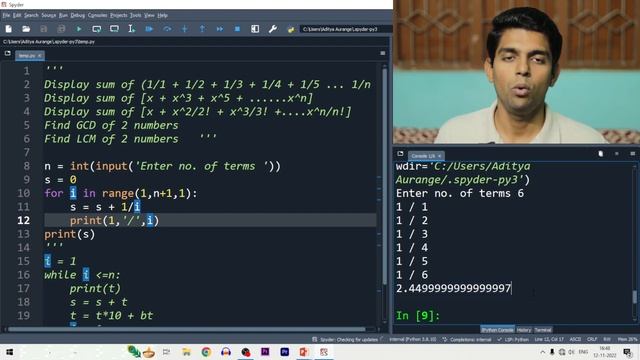Open Windows Start menu

click(9, 352)
